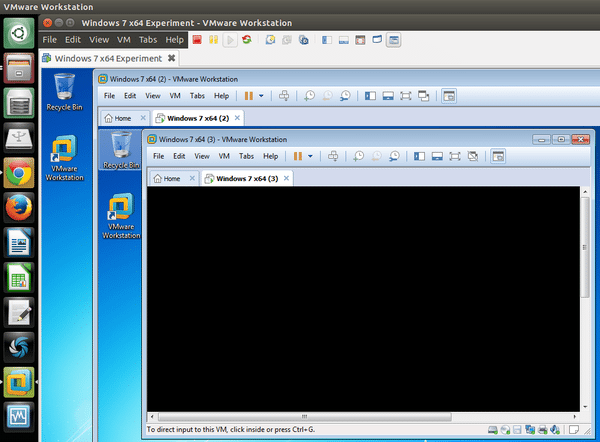The height and width of the screenshot is (442, 600).
Task: Close the Windows 7 x64 (3) tab
Action: pos(286,178)
